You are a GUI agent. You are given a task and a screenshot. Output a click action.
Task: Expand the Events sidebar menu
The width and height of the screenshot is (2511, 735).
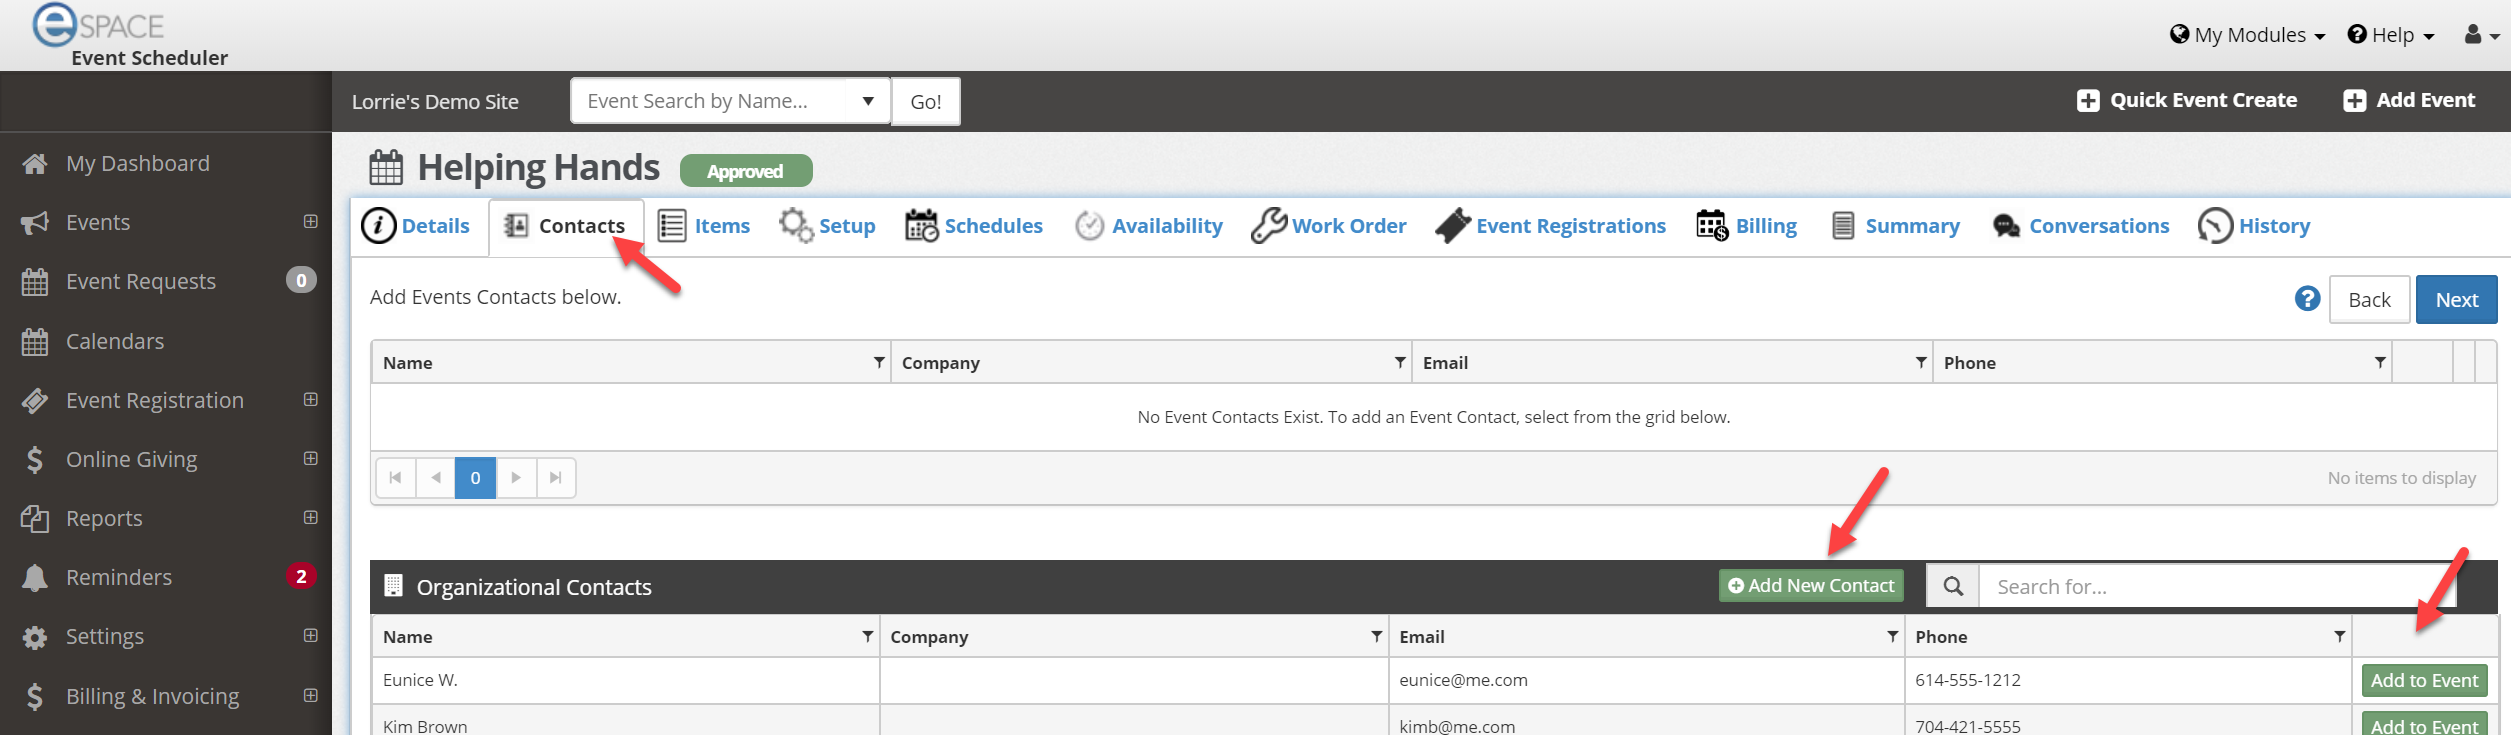pyautogui.click(x=311, y=221)
